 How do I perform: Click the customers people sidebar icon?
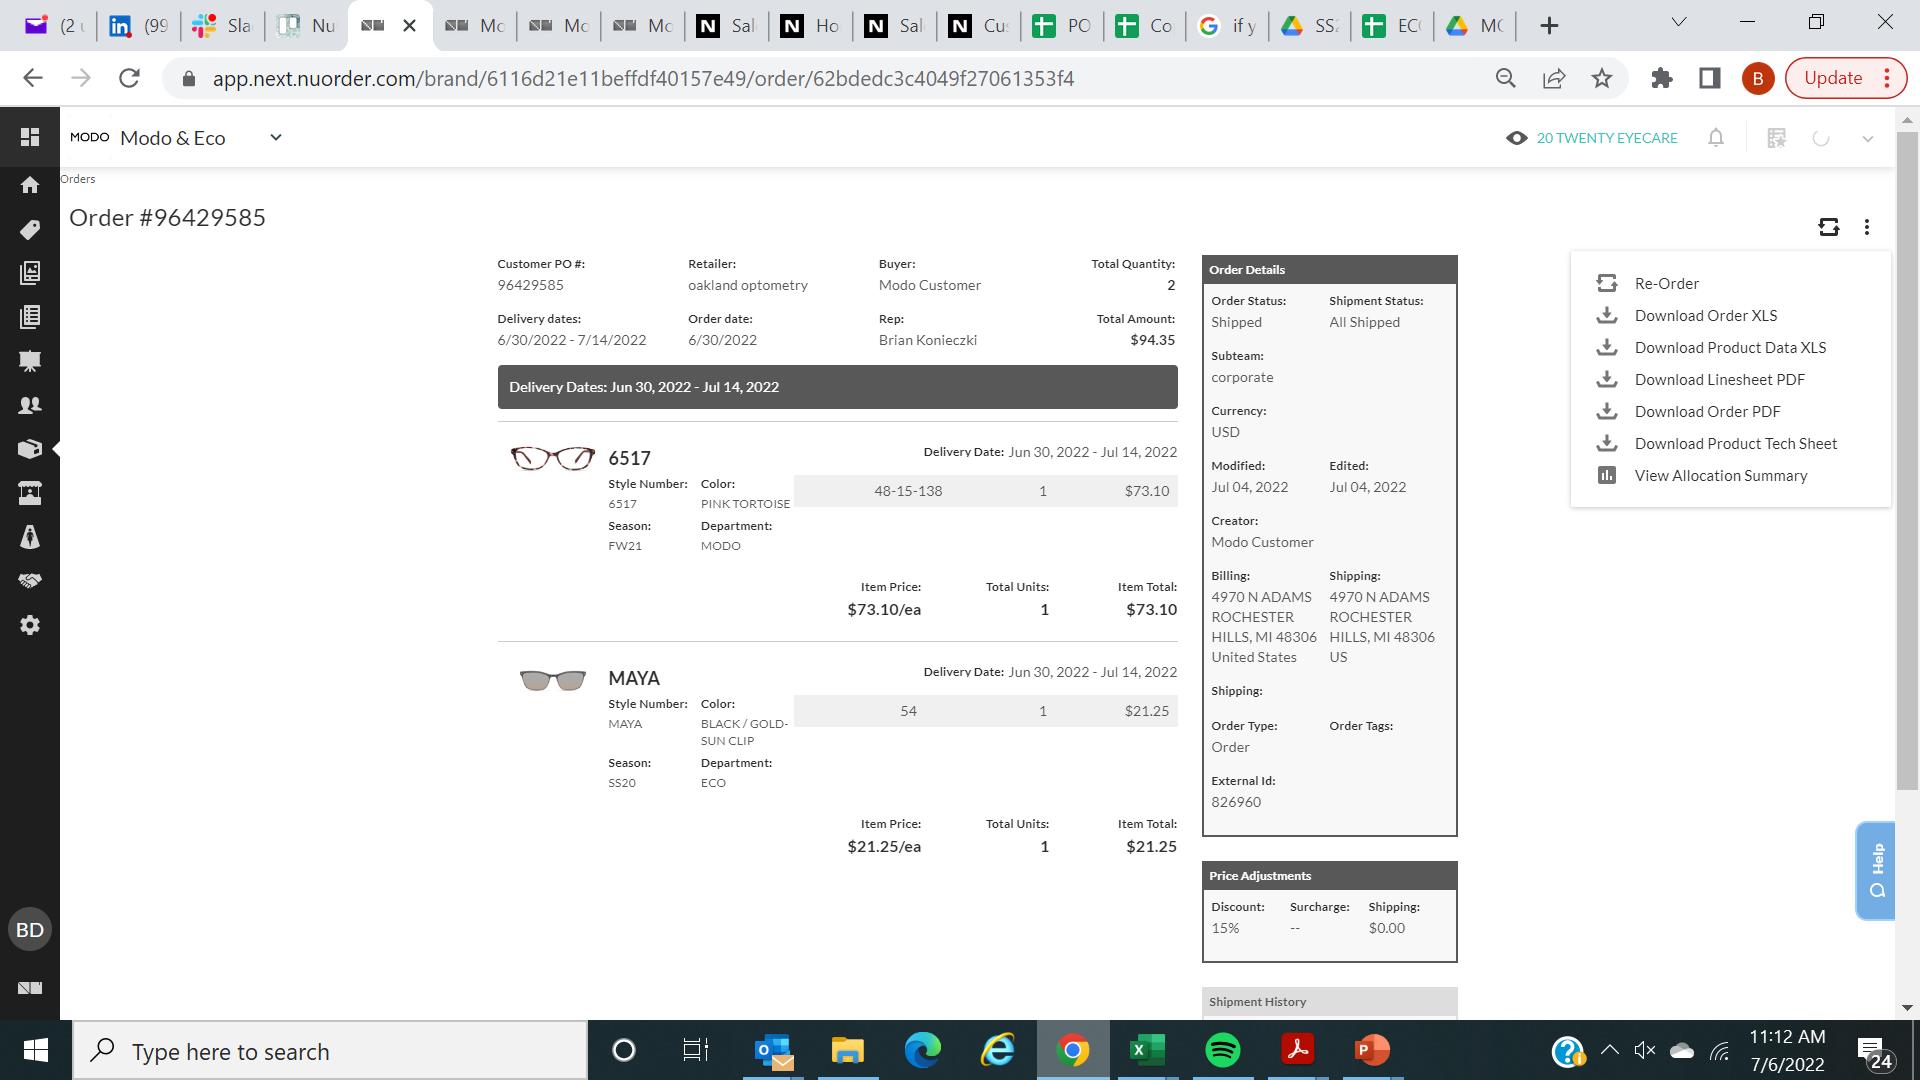[x=30, y=405]
